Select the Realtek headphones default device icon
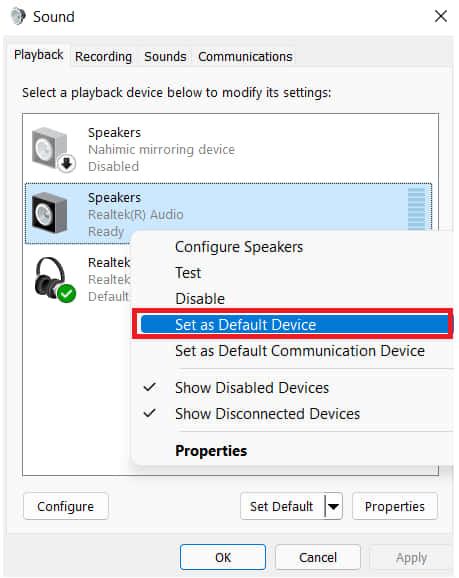 (x=55, y=279)
